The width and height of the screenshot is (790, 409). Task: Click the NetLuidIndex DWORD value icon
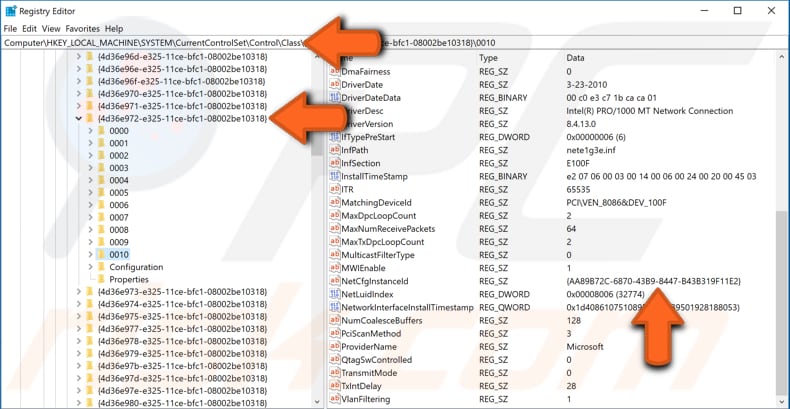click(335, 294)
